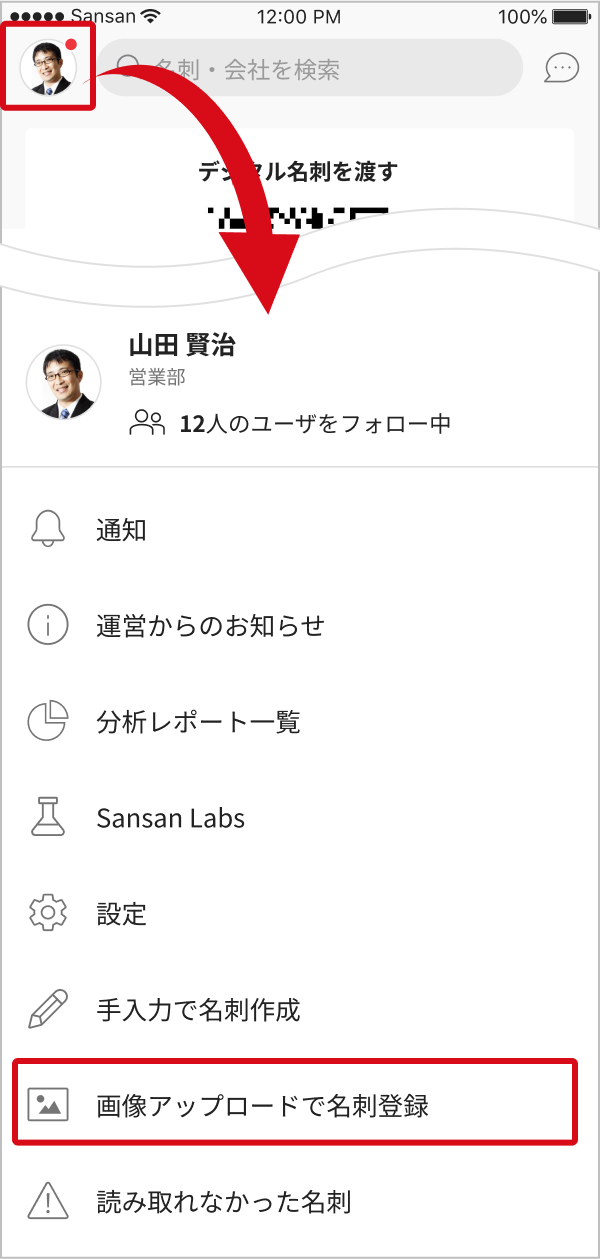Image resolution: width=600 pixels, height=1259 pixels.
Task: Open 読み取れなかった名刺 list
Action: pos(224,1201)
